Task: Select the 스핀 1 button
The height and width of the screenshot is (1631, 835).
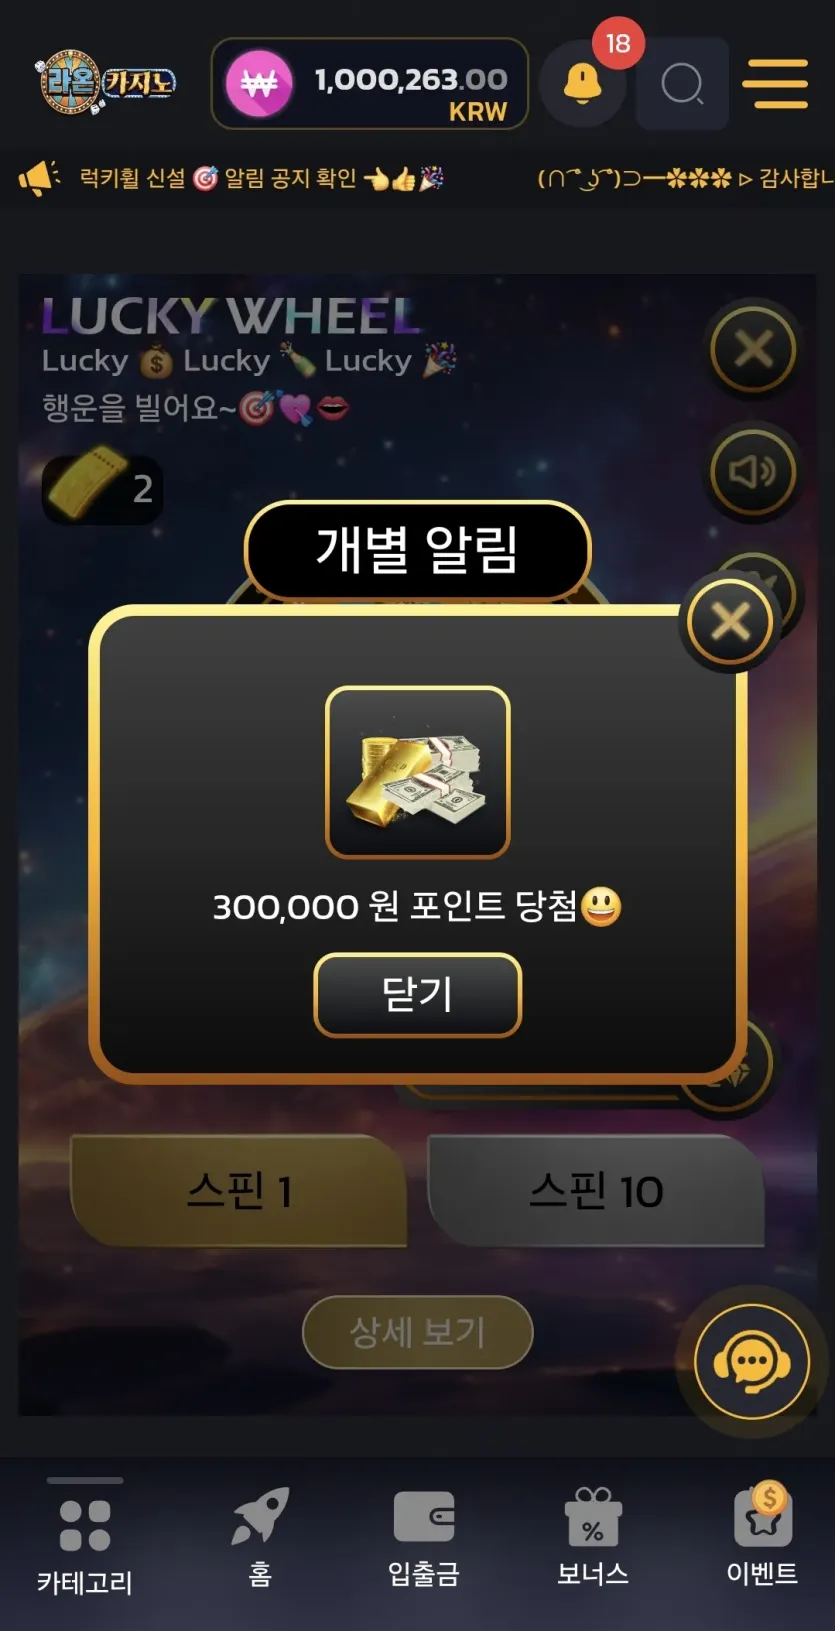Action: point(239,1191)
